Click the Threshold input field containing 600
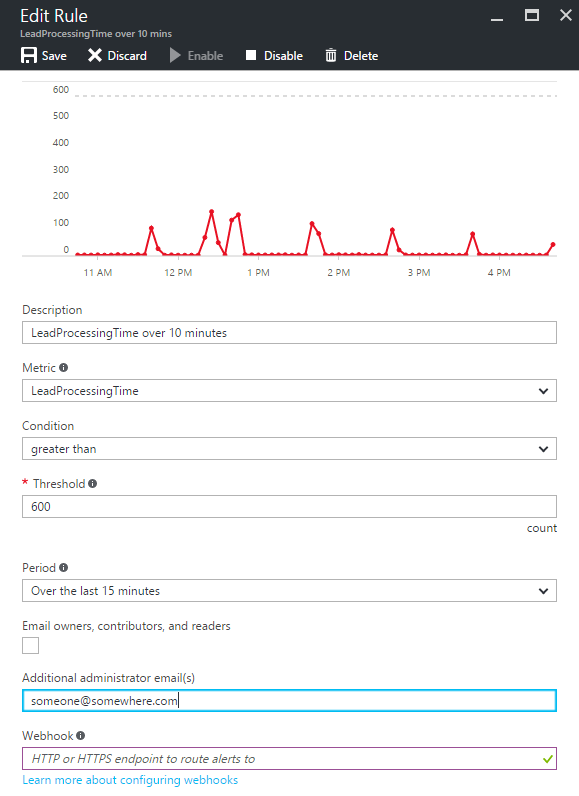Screen dimensions: 579x796 click(x=289, y=507)
